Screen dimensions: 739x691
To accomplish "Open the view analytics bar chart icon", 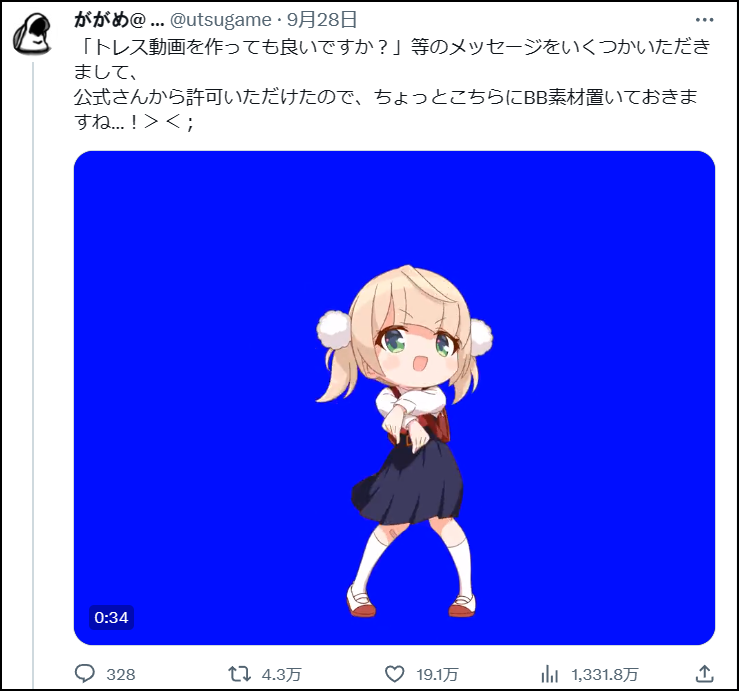I will tap(550, 674).
